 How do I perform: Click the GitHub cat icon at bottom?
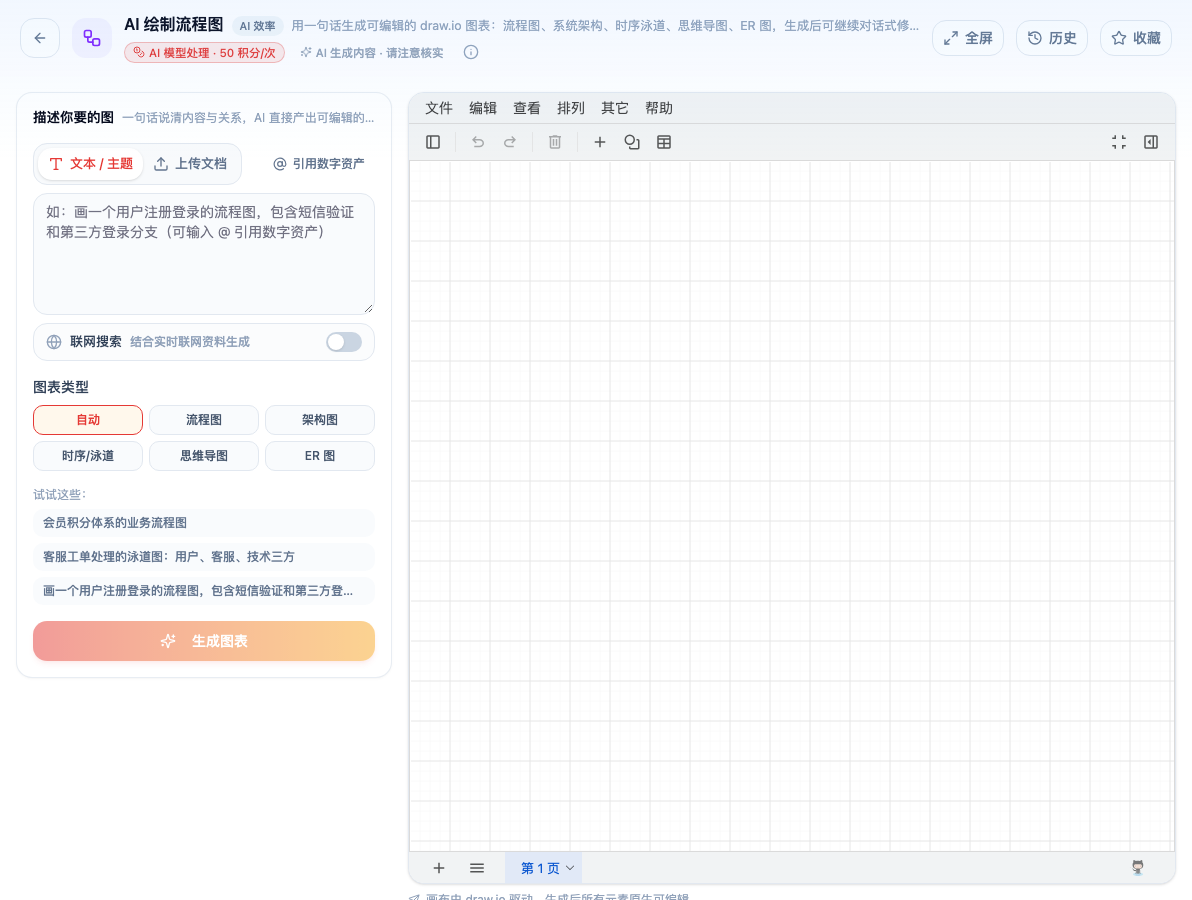1137,867
